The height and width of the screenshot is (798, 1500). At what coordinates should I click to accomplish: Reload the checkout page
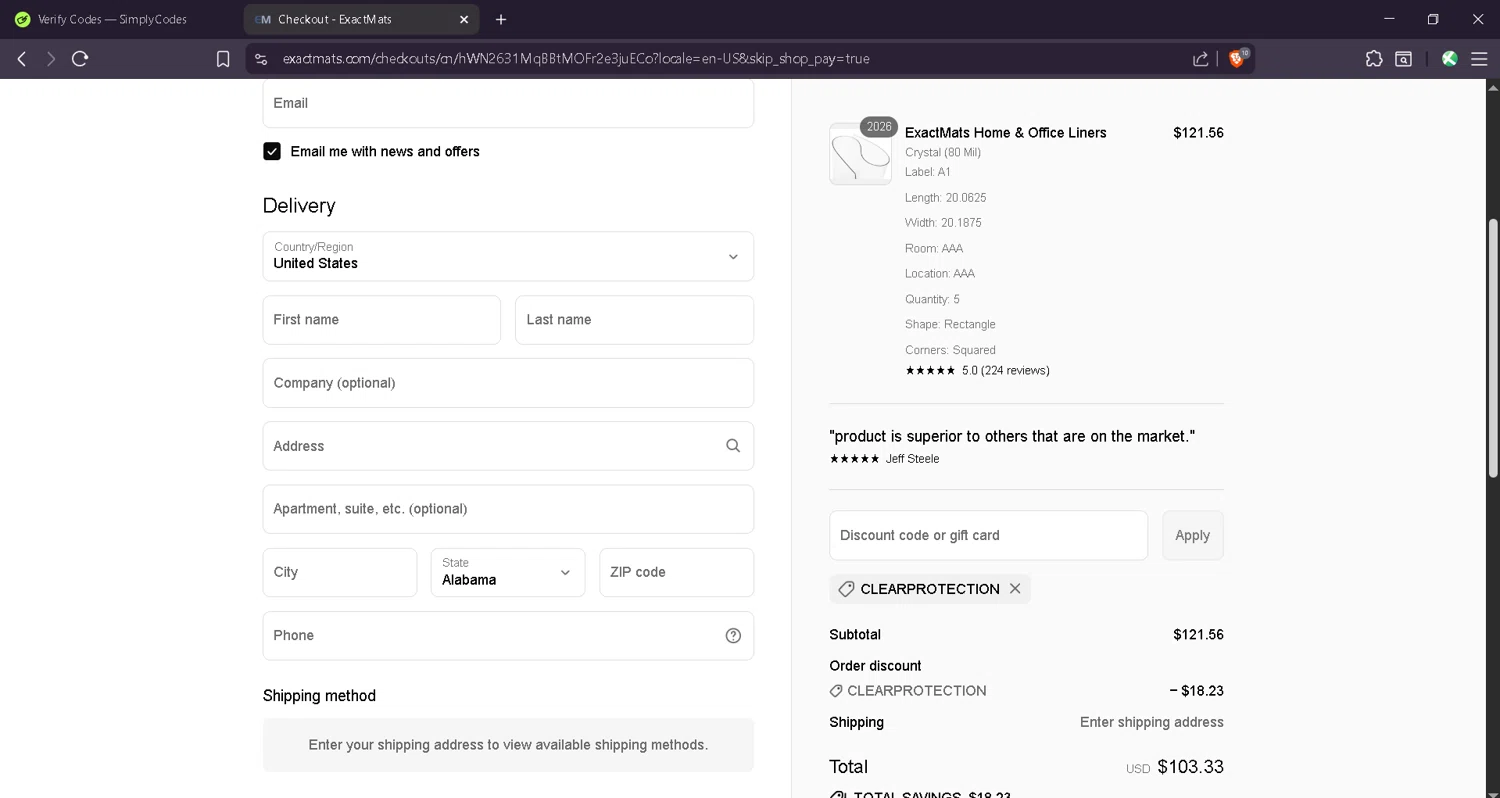[x=80, y=59]
